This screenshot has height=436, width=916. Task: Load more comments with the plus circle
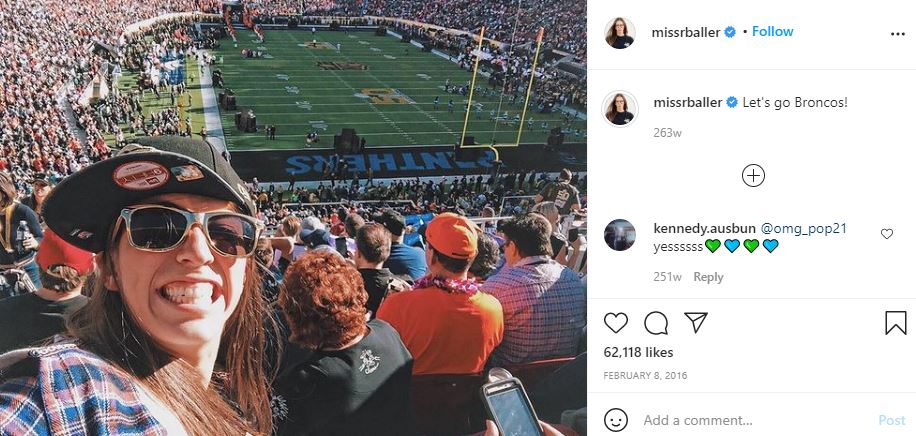coord(753,175)
